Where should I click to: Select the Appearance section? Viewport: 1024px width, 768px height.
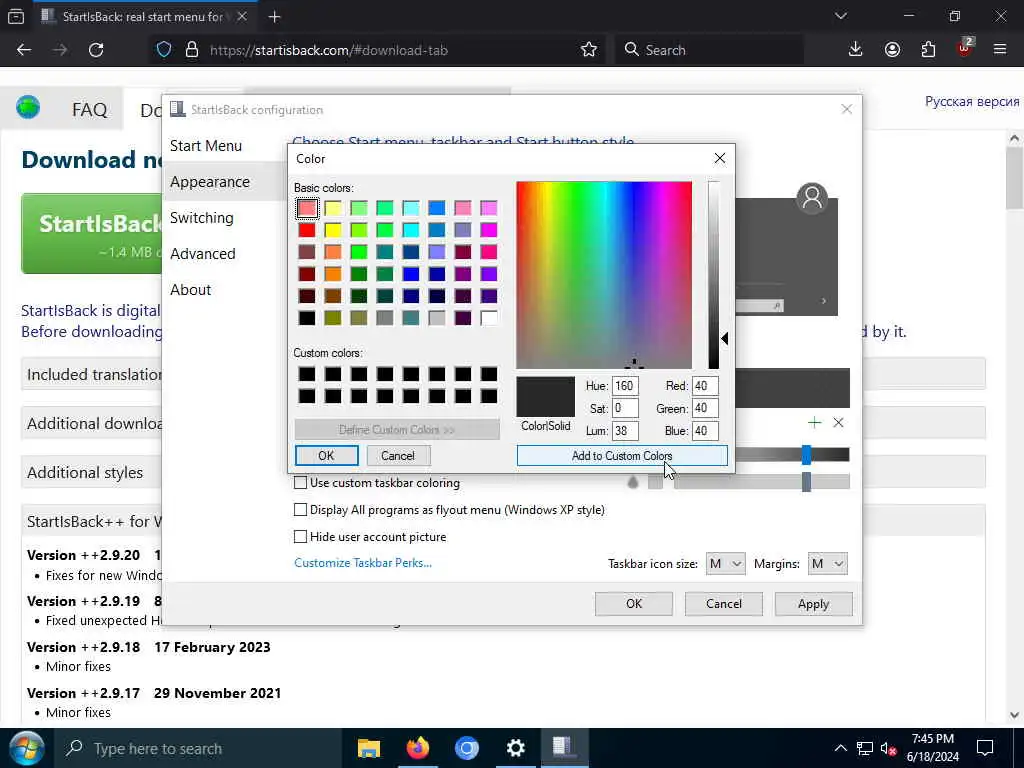point(210,182)
